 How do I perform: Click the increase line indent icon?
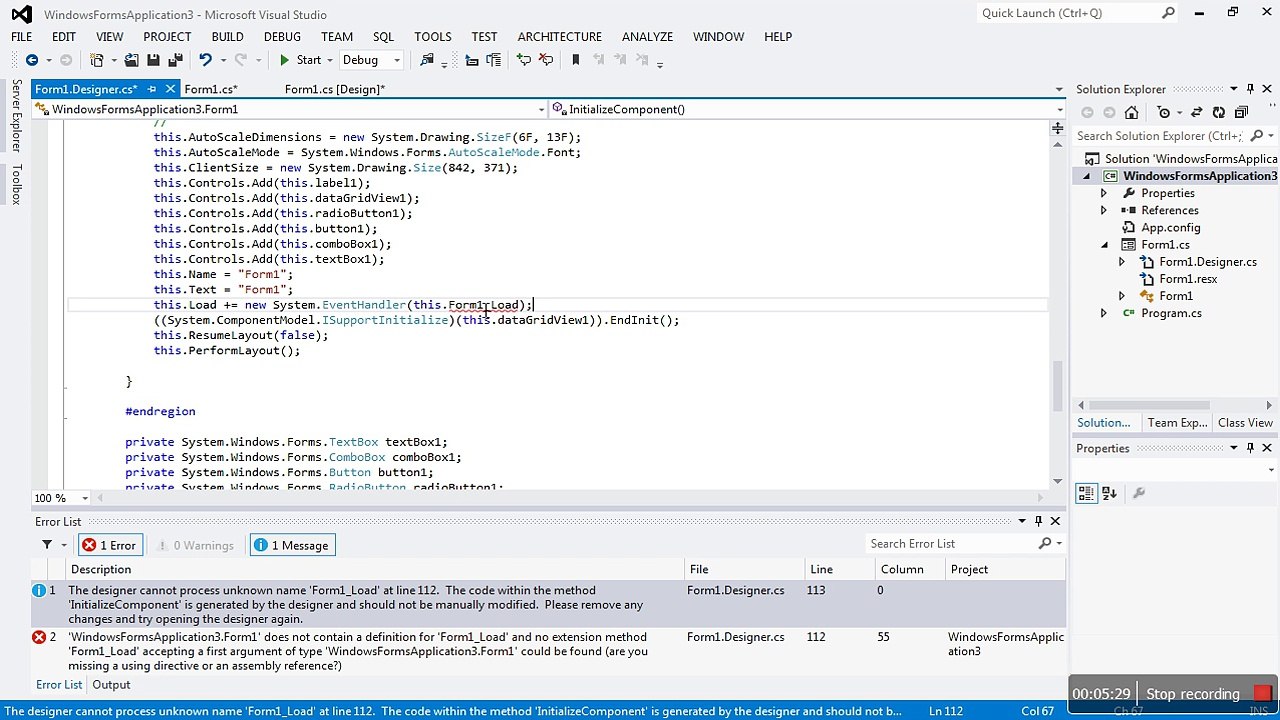[493, 60]
